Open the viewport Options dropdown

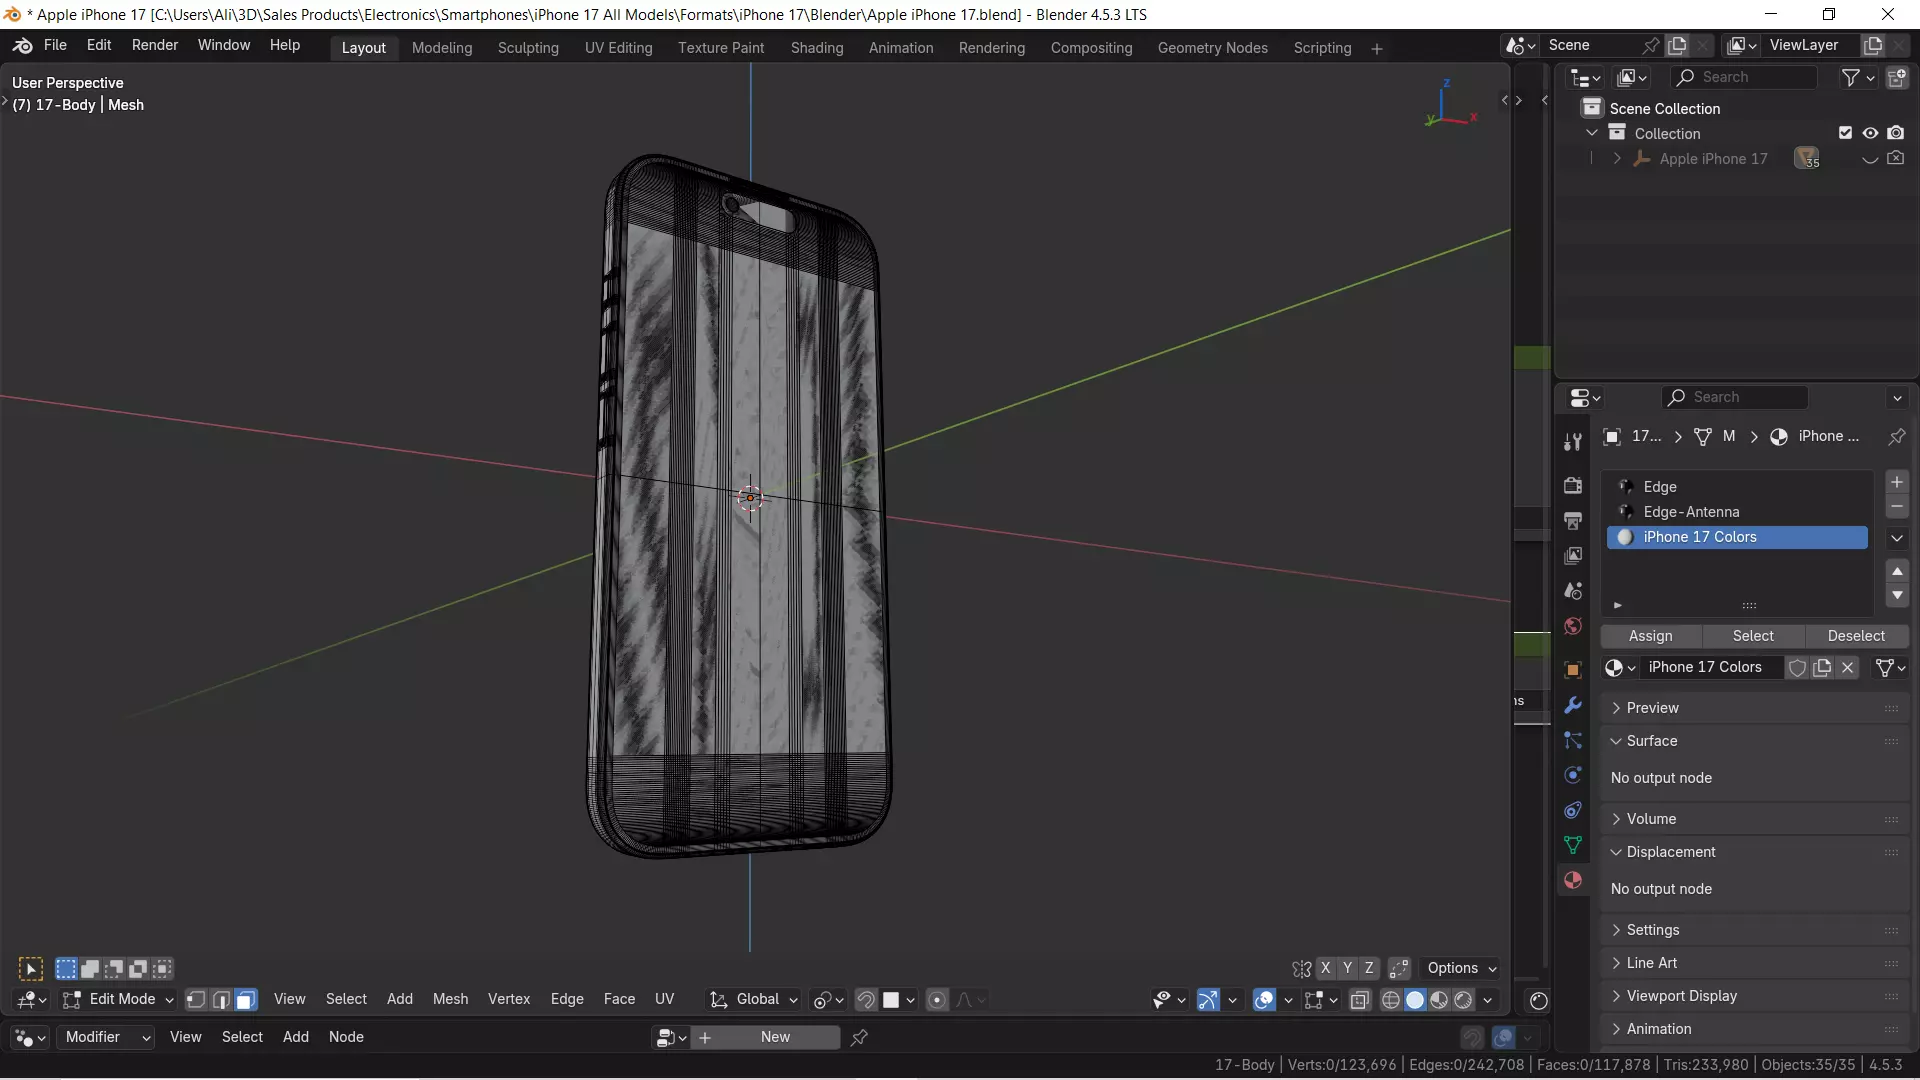click(x=1461, y=969)
